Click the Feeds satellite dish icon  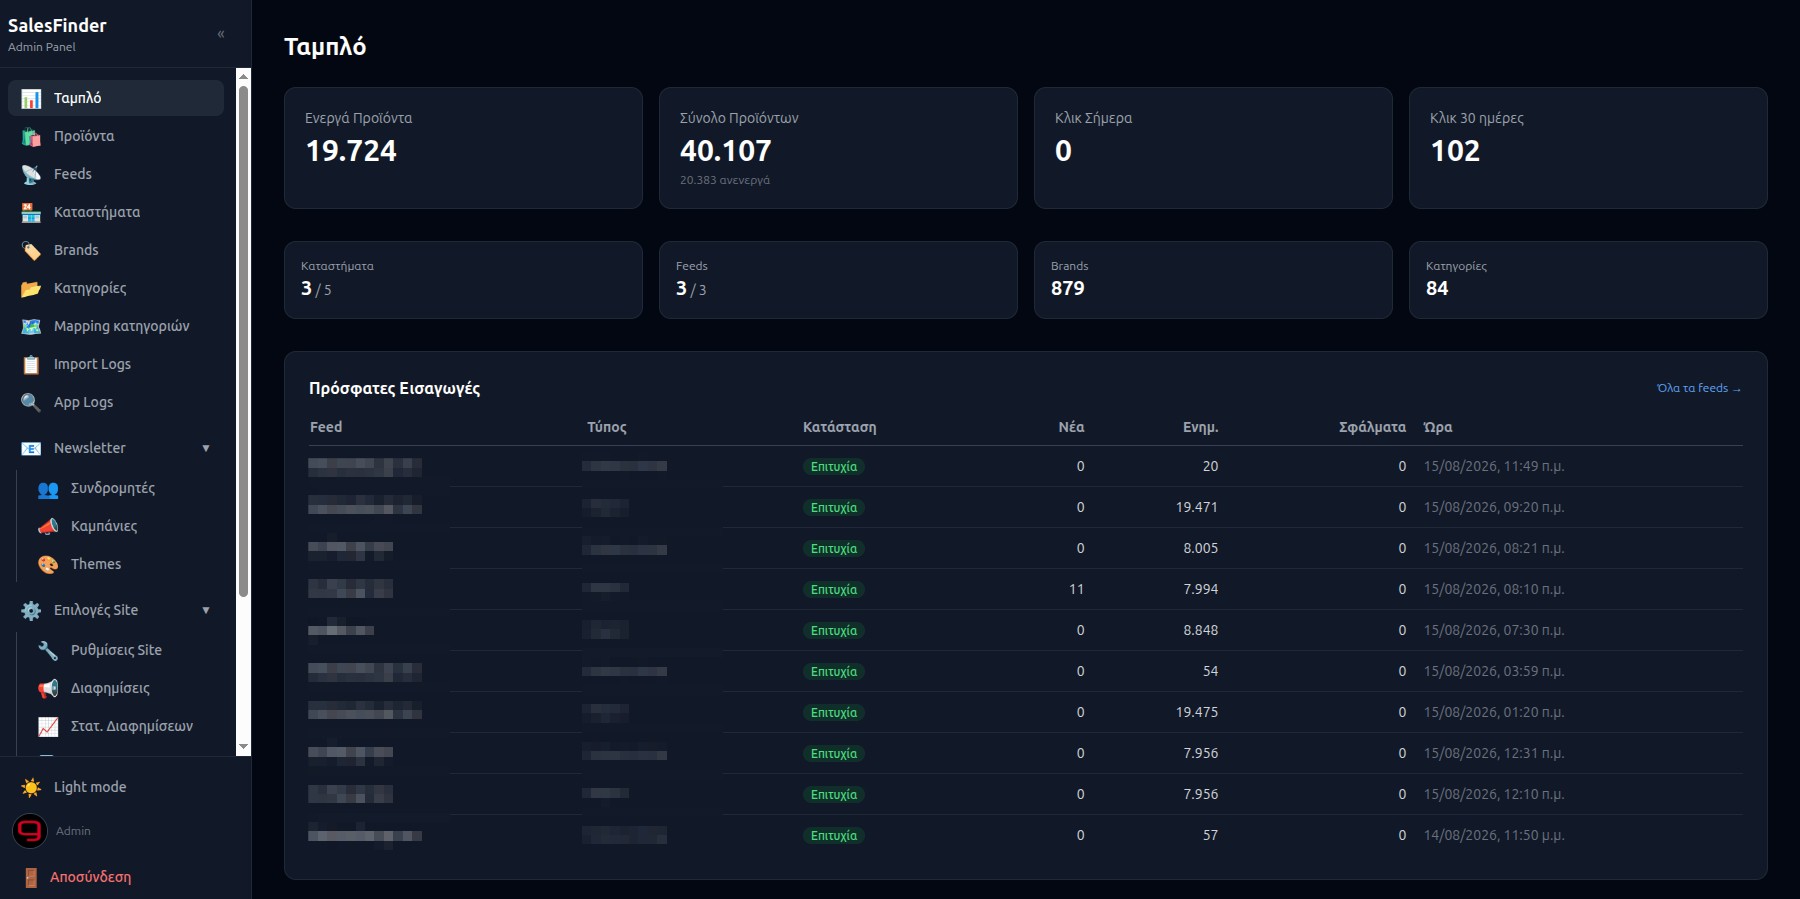(31, 175)
